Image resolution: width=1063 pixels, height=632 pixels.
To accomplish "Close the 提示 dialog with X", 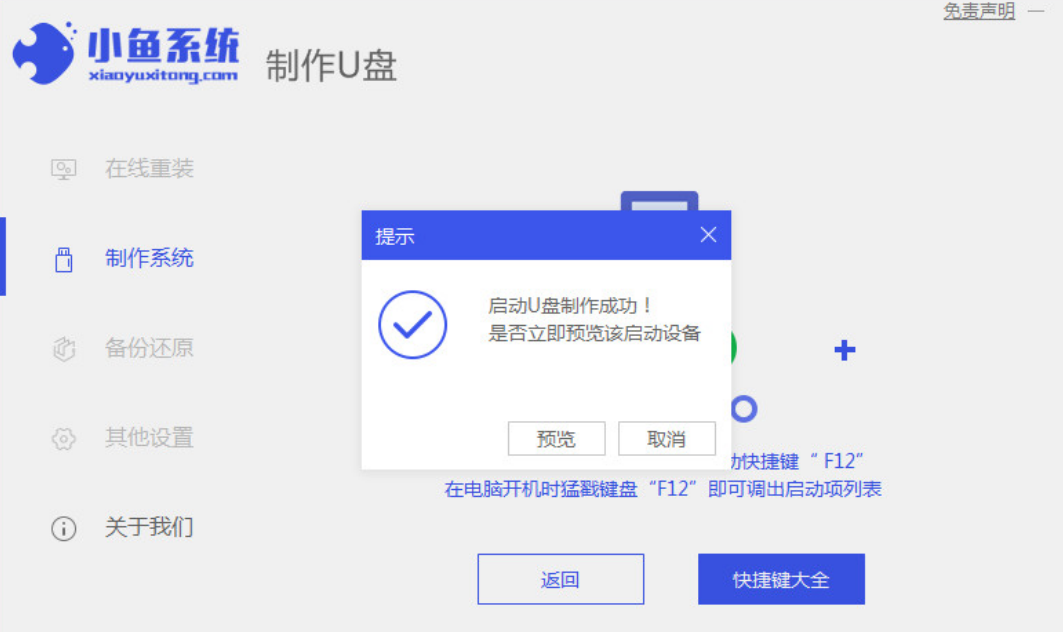I will tap(708, 235).
